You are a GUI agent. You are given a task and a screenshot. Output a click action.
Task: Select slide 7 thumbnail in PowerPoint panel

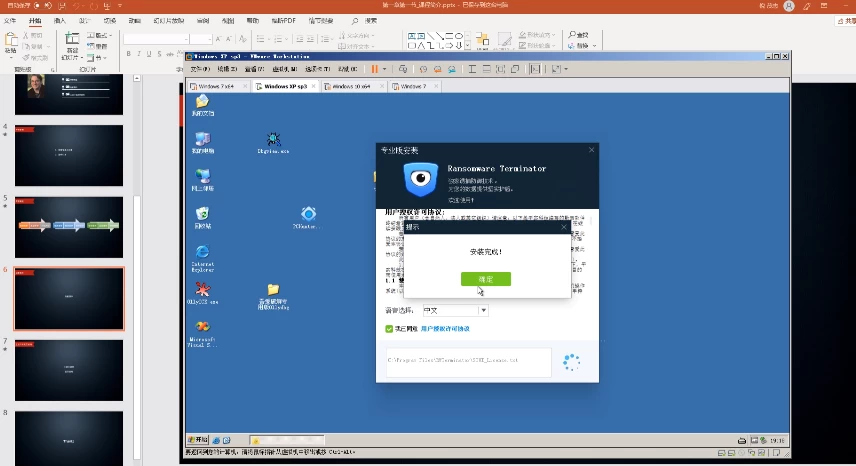pyautogui.click(x=68, y=370)
